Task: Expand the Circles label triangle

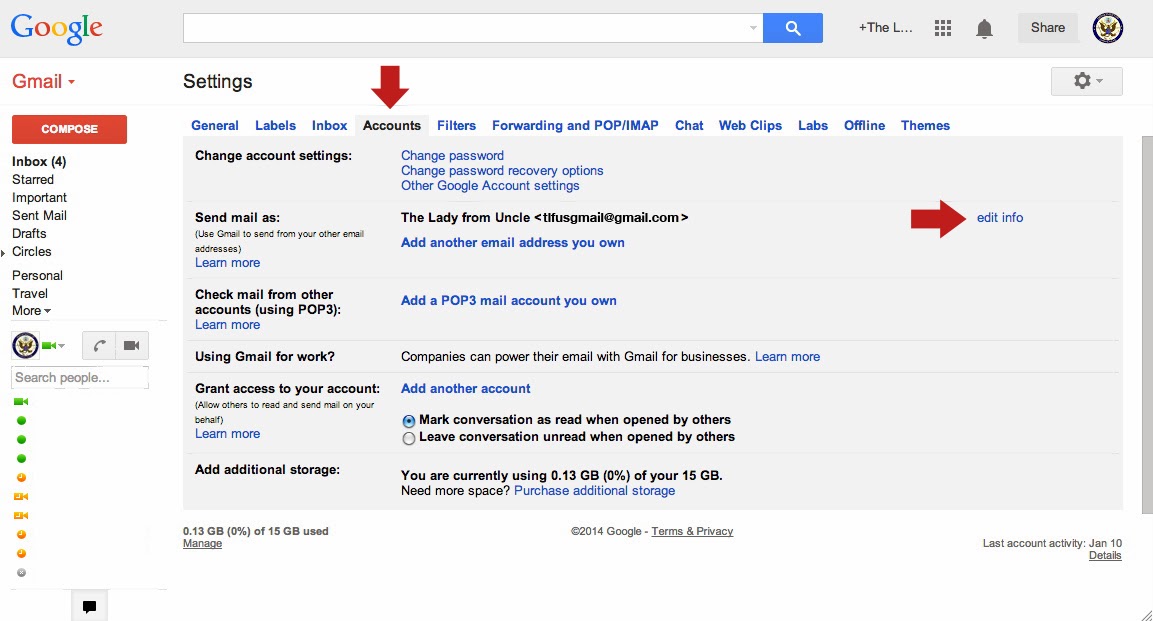Action: click(3, 252)
